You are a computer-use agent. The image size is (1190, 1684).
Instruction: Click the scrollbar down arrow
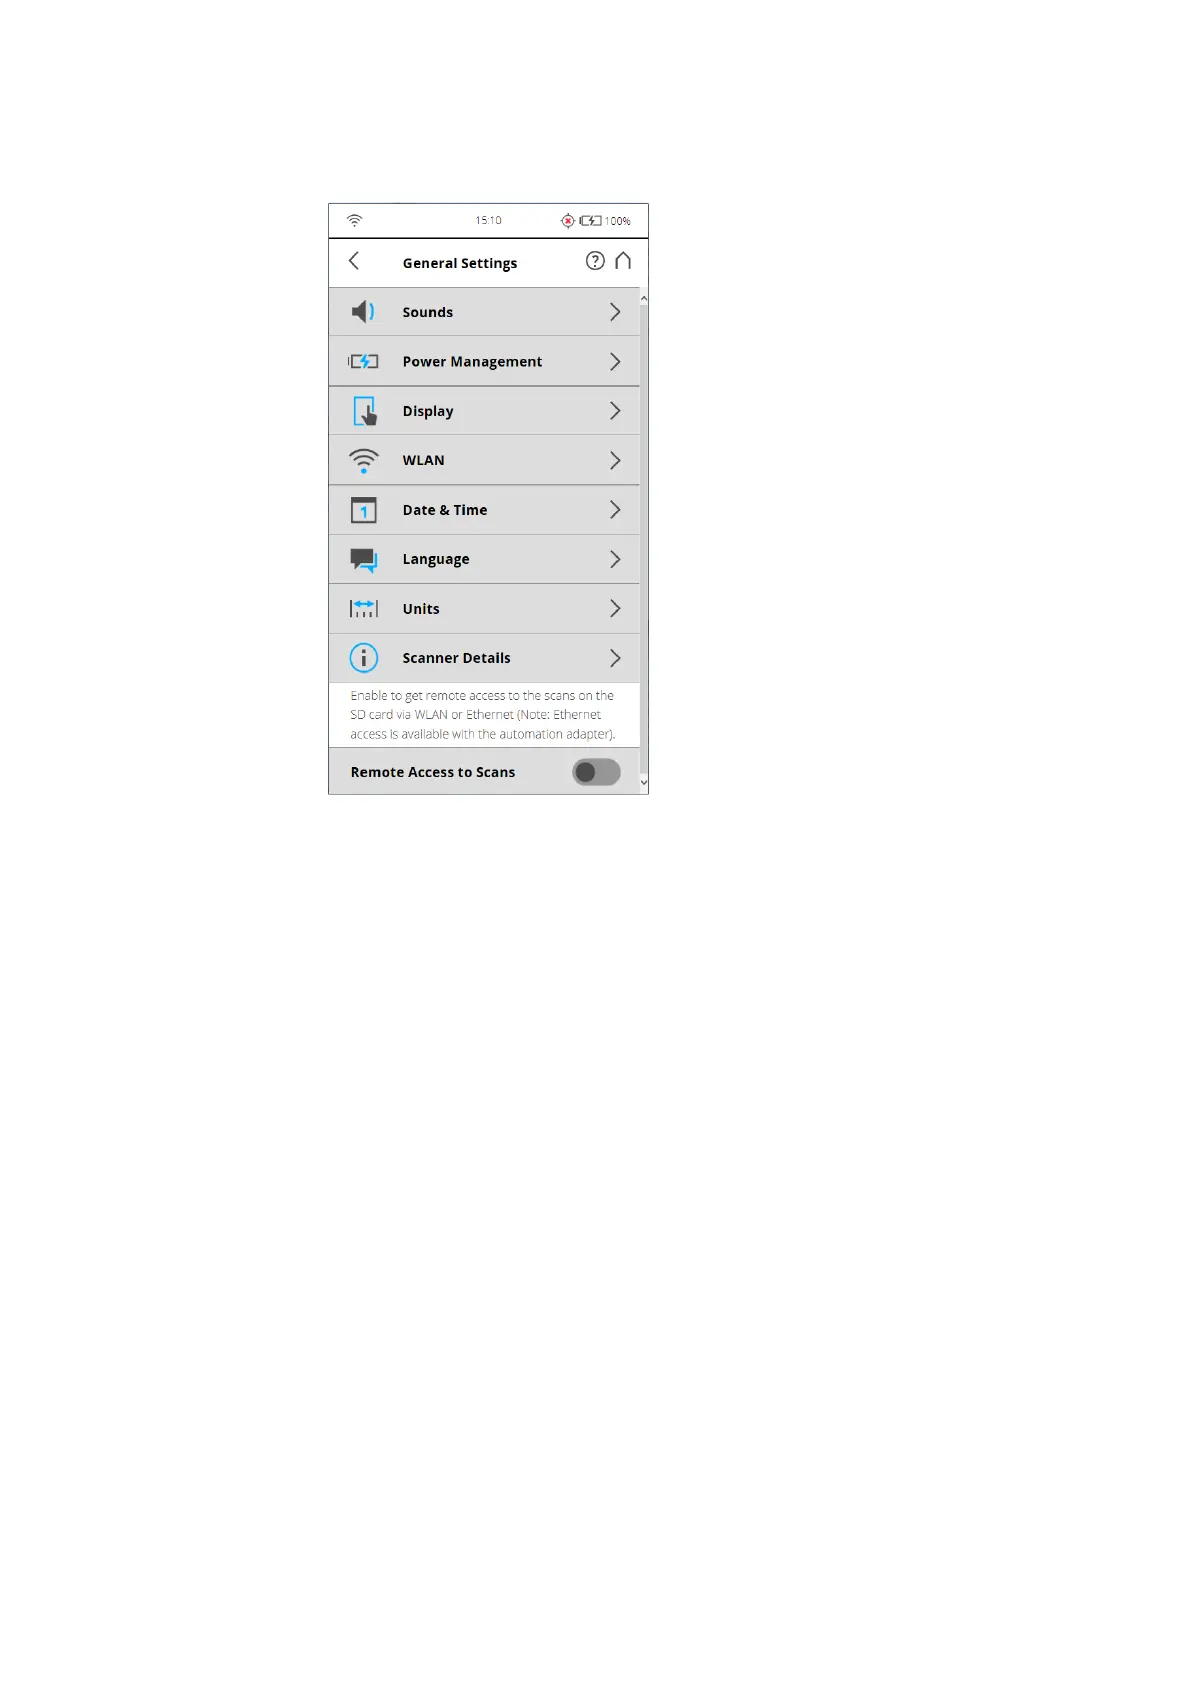click(x=644, y=782)
